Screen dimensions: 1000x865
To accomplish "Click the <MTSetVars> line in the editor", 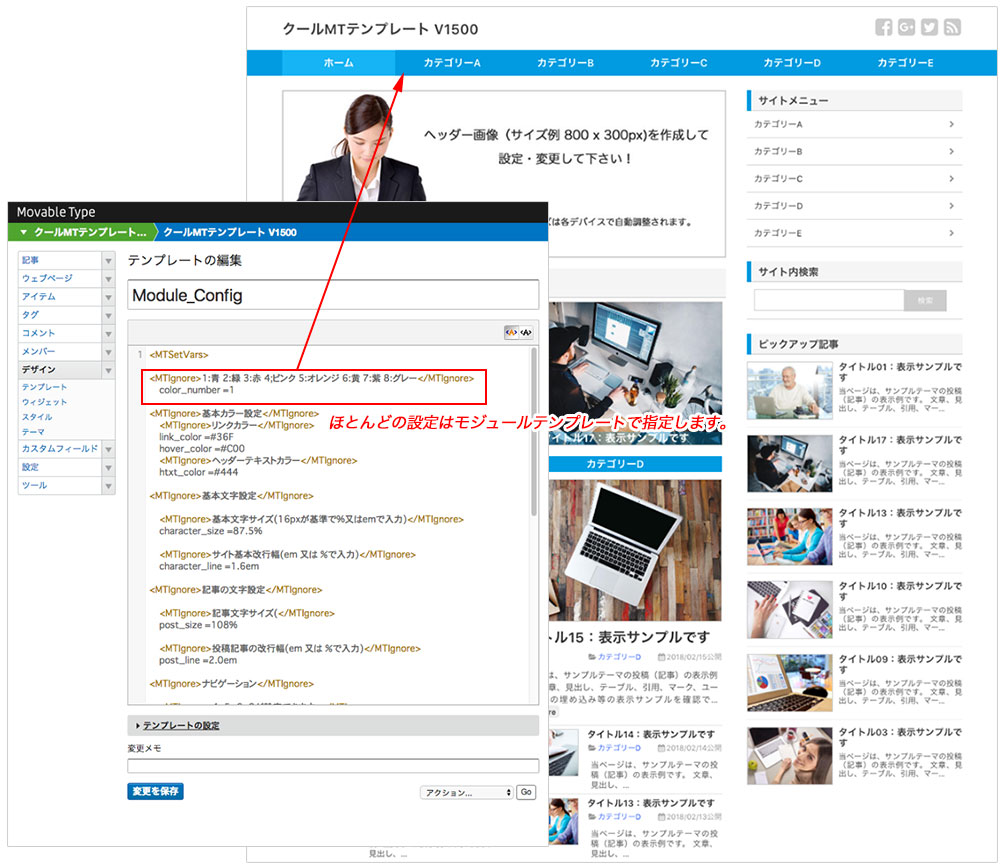I will pyautogui.click(x=179, y=355).
